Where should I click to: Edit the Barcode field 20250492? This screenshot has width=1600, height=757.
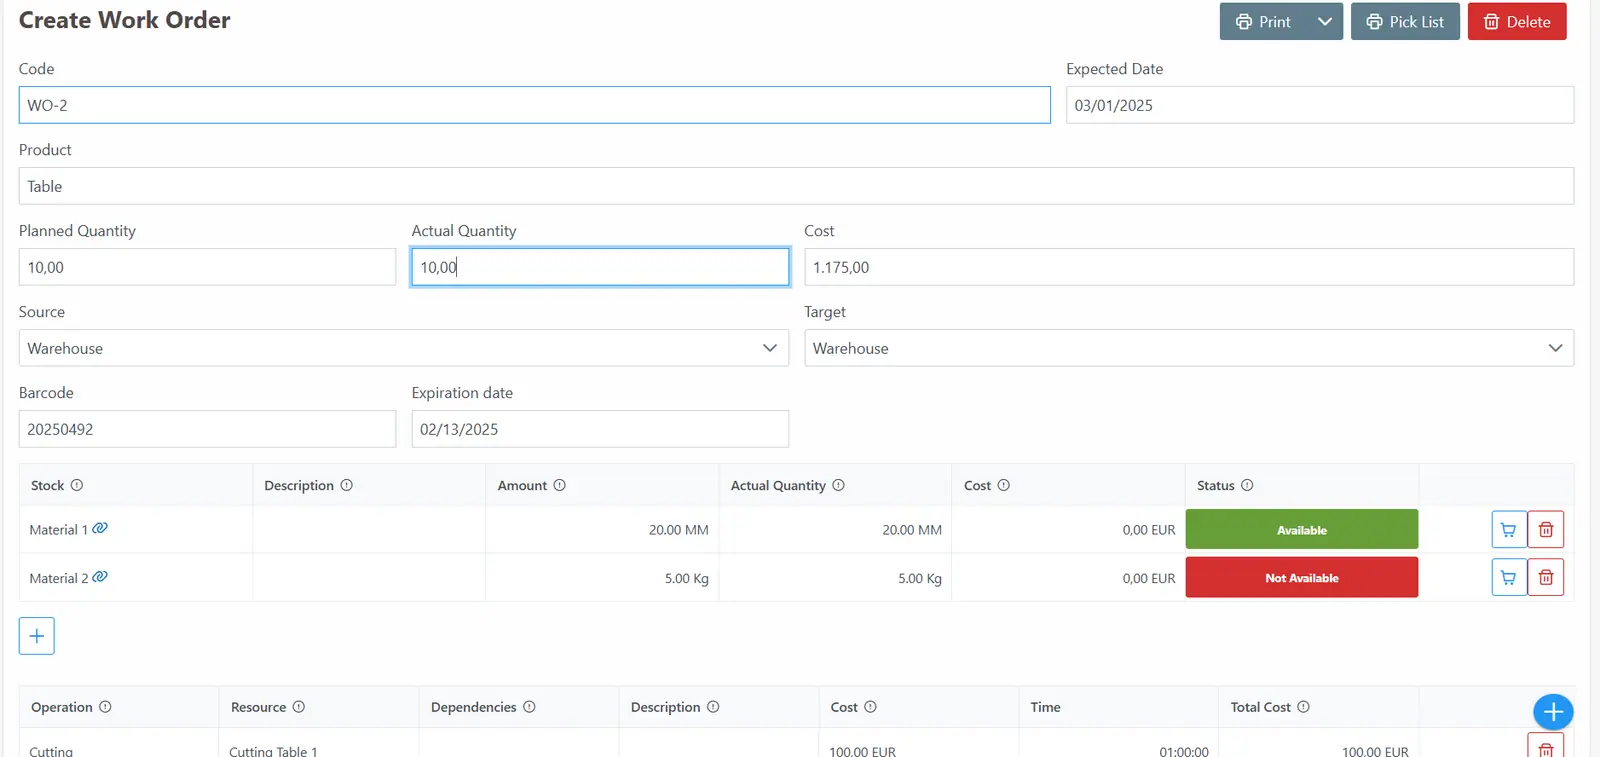[207, 429]
